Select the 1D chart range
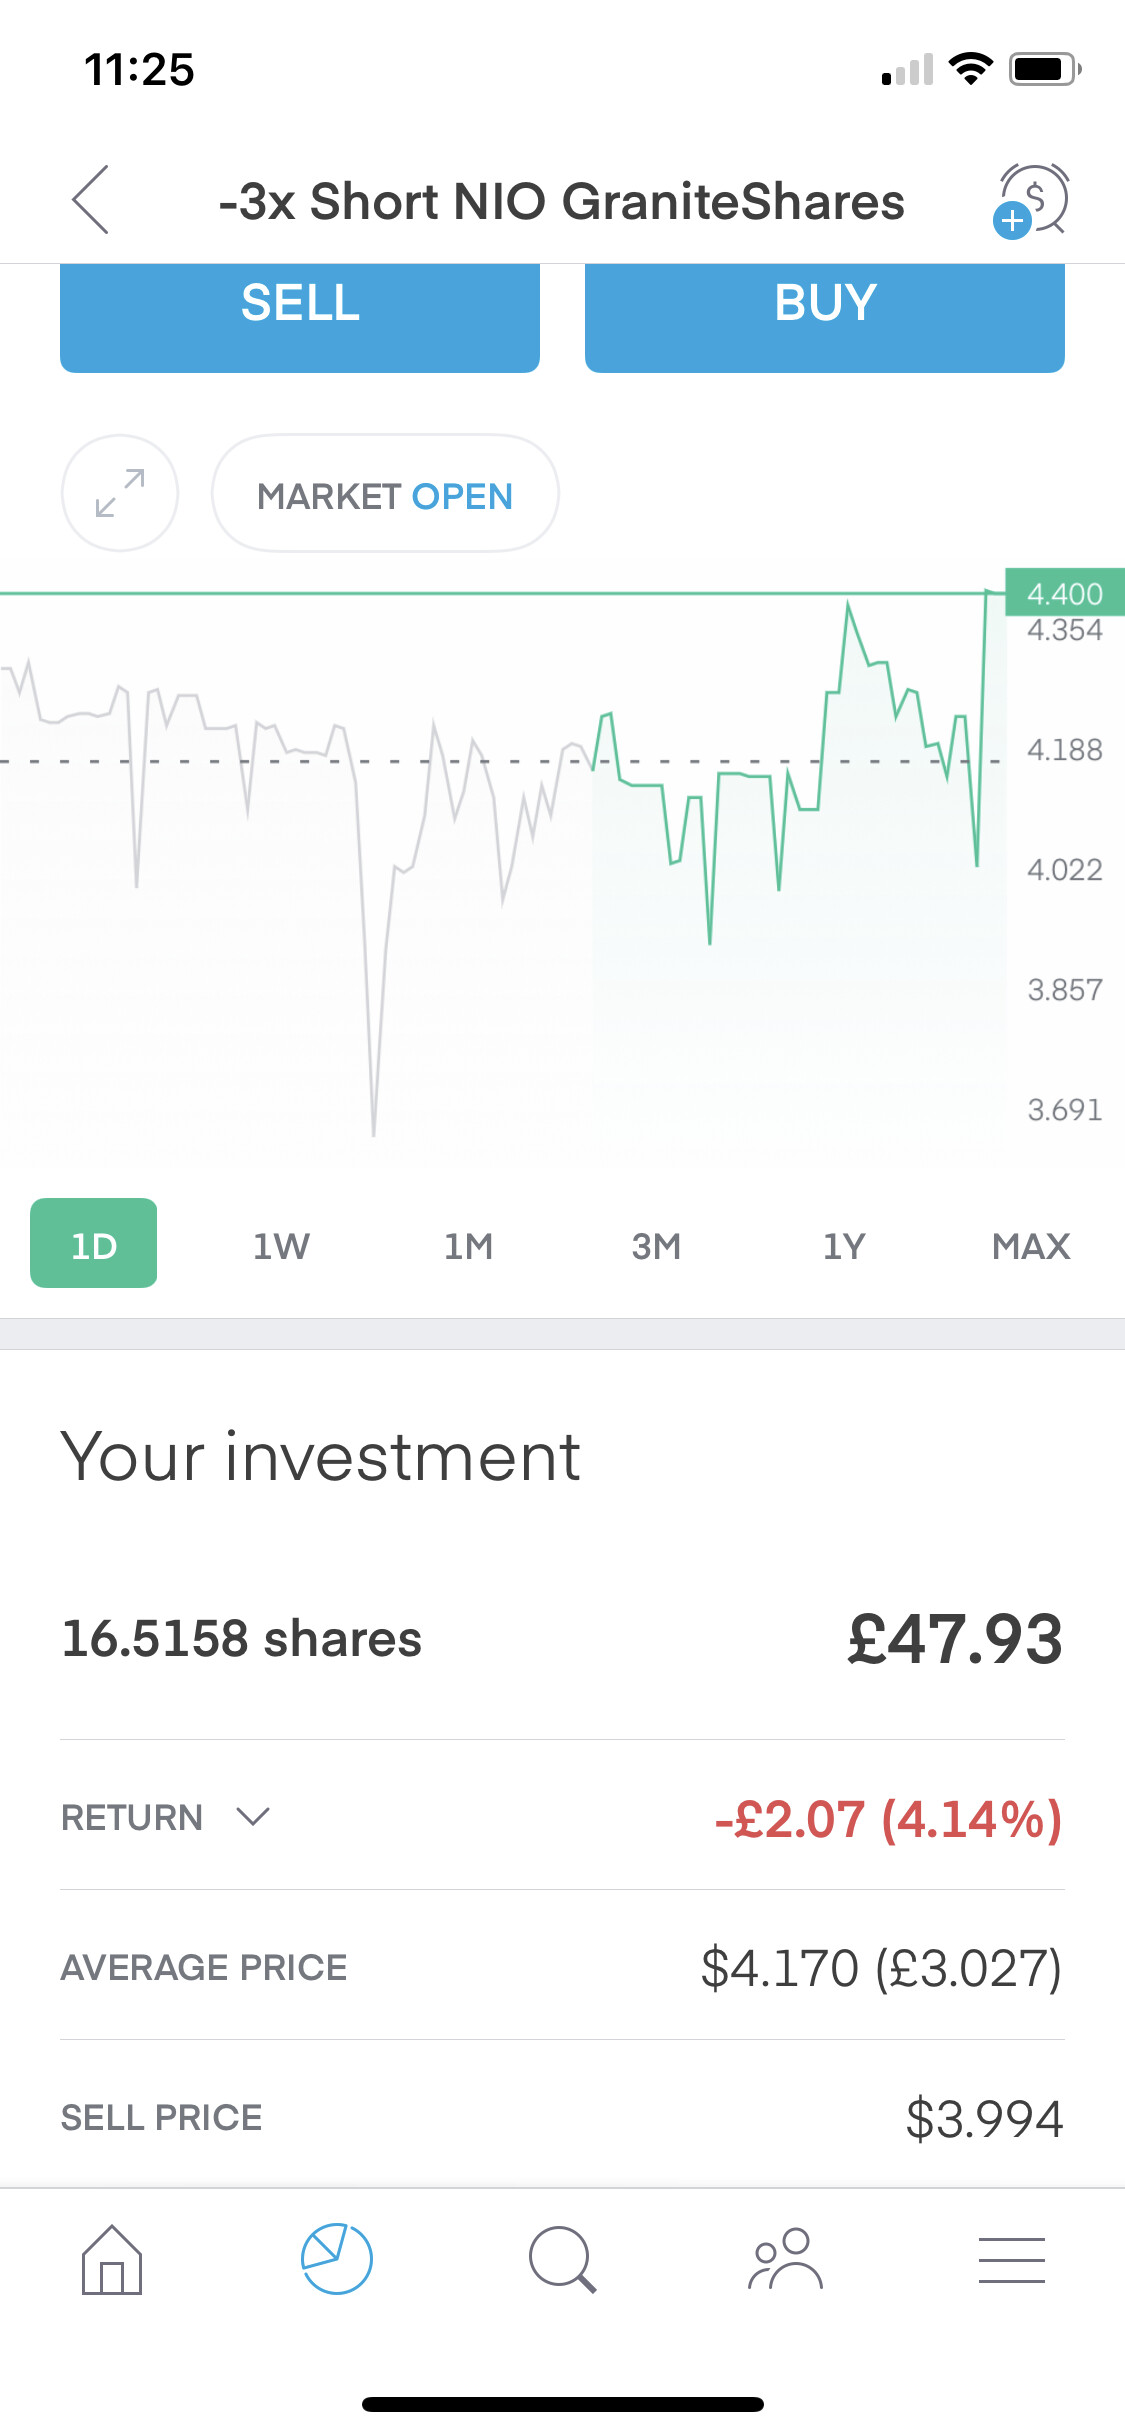The height and width of the screenshot is (2436, 1125). pos(94,1244)
